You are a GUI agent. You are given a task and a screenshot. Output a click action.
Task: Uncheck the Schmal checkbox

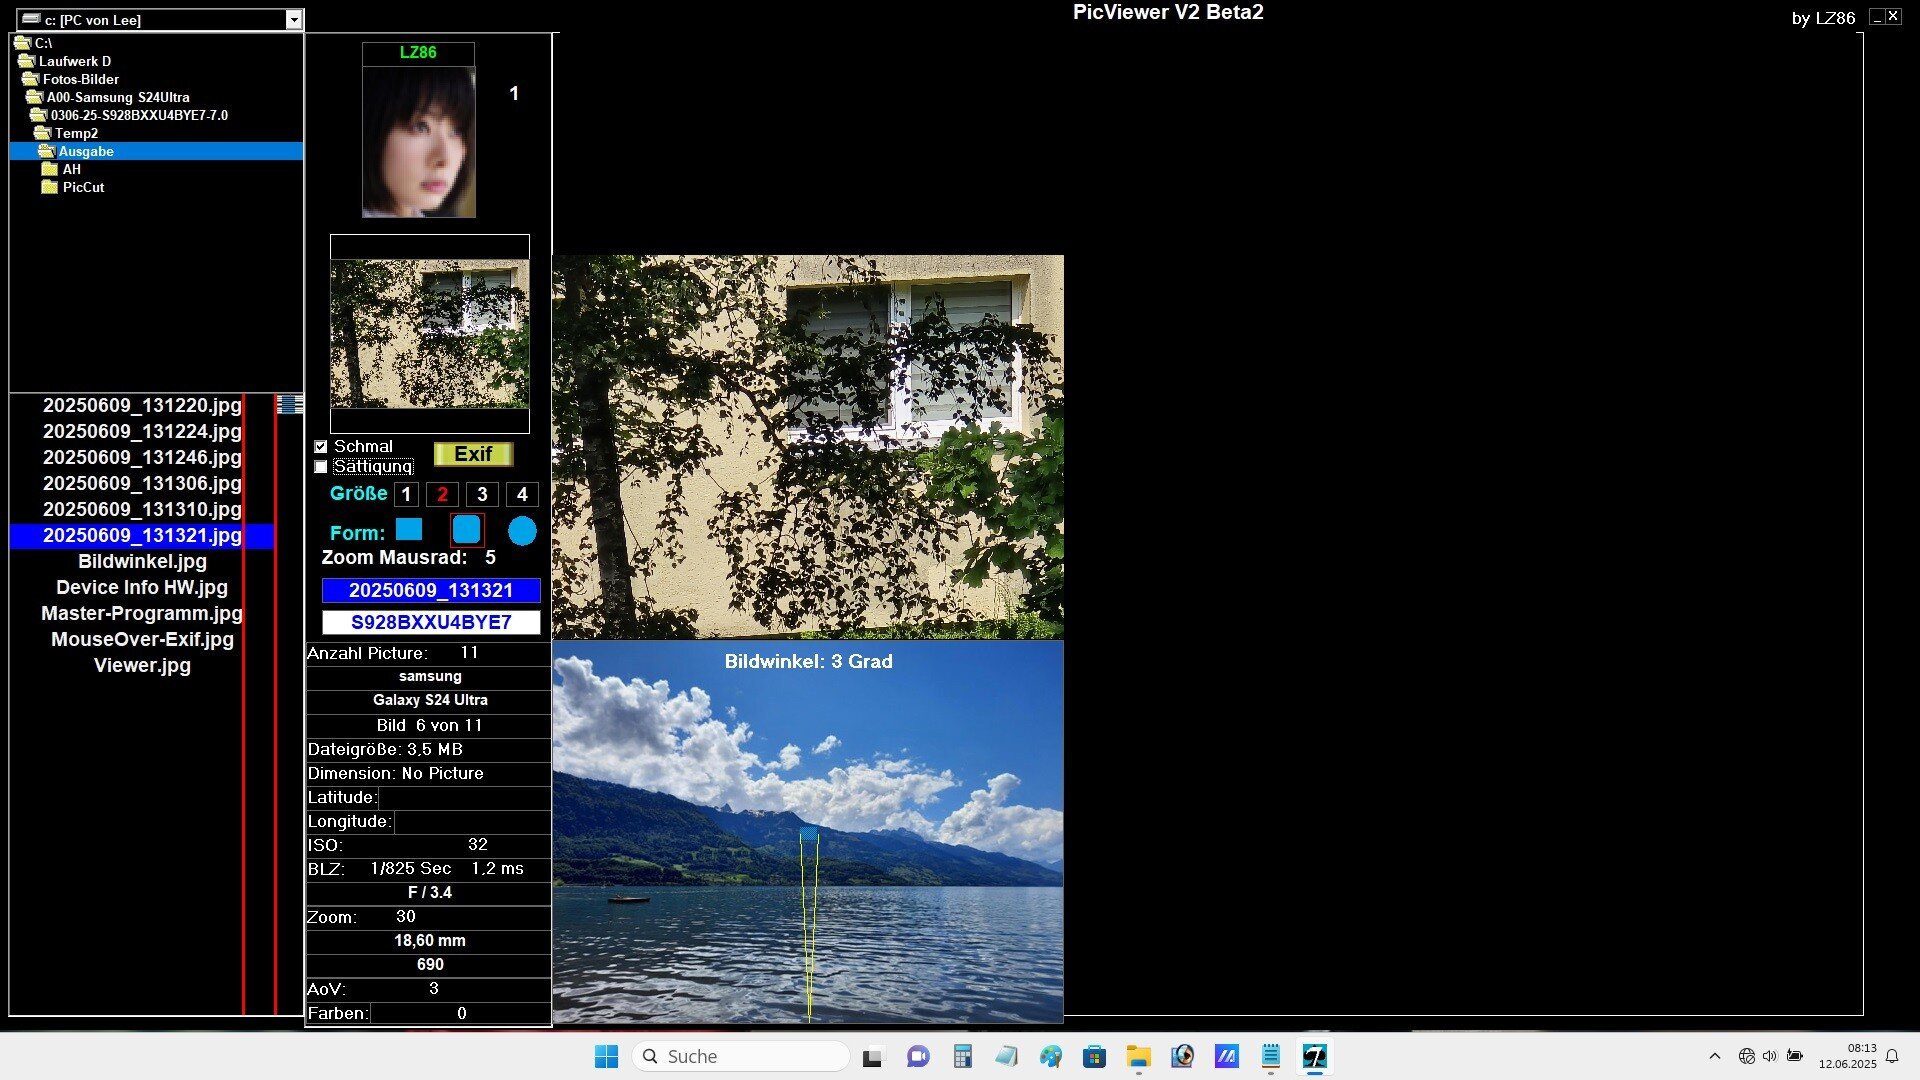click(x=321, y=447)
